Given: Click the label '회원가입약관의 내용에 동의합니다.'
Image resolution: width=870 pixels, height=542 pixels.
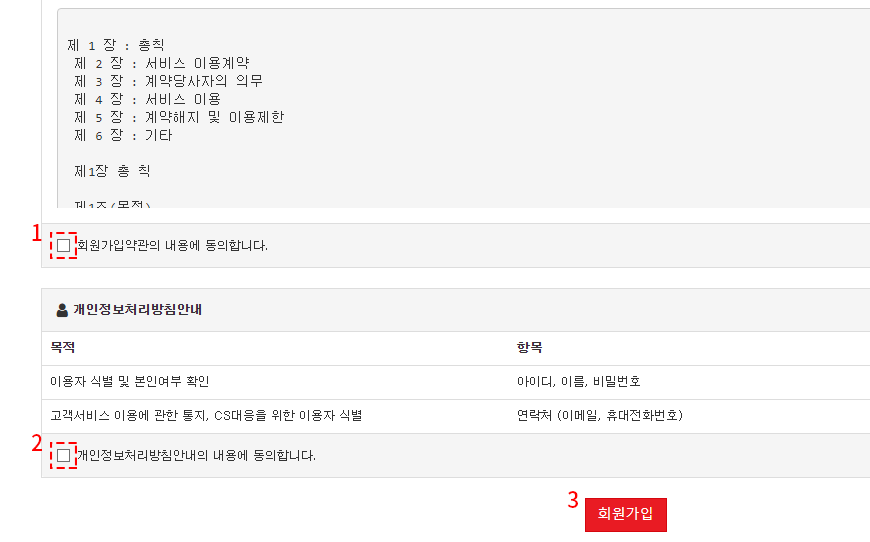Looking at the screenshot, I should pos(173,245).
